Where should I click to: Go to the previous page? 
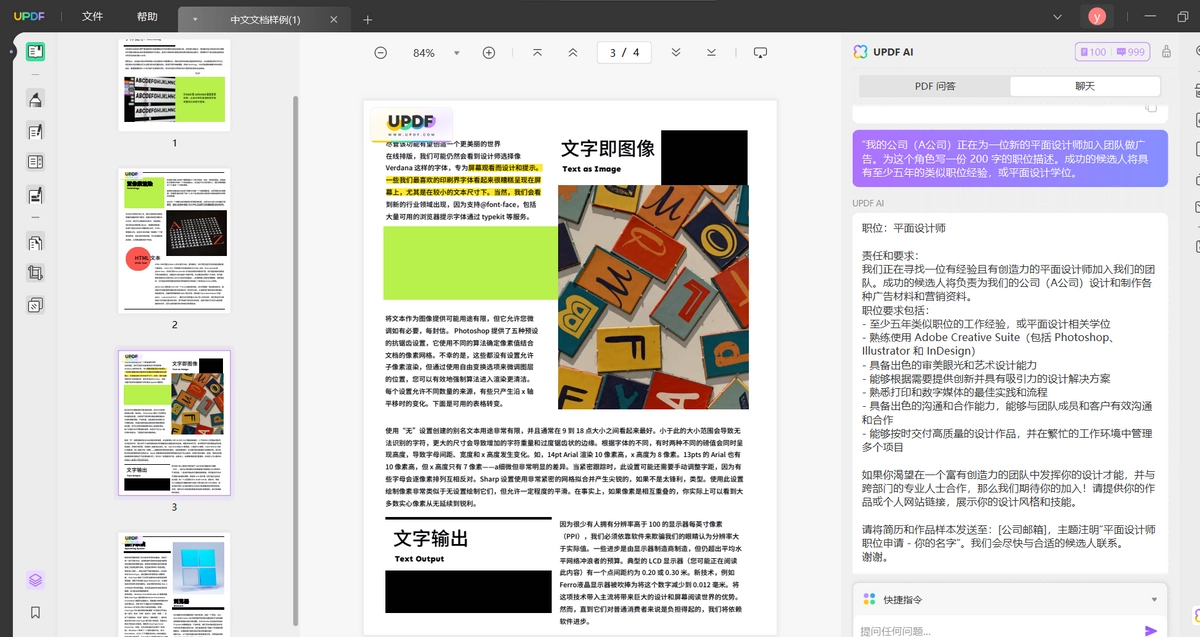pos(572,53)
